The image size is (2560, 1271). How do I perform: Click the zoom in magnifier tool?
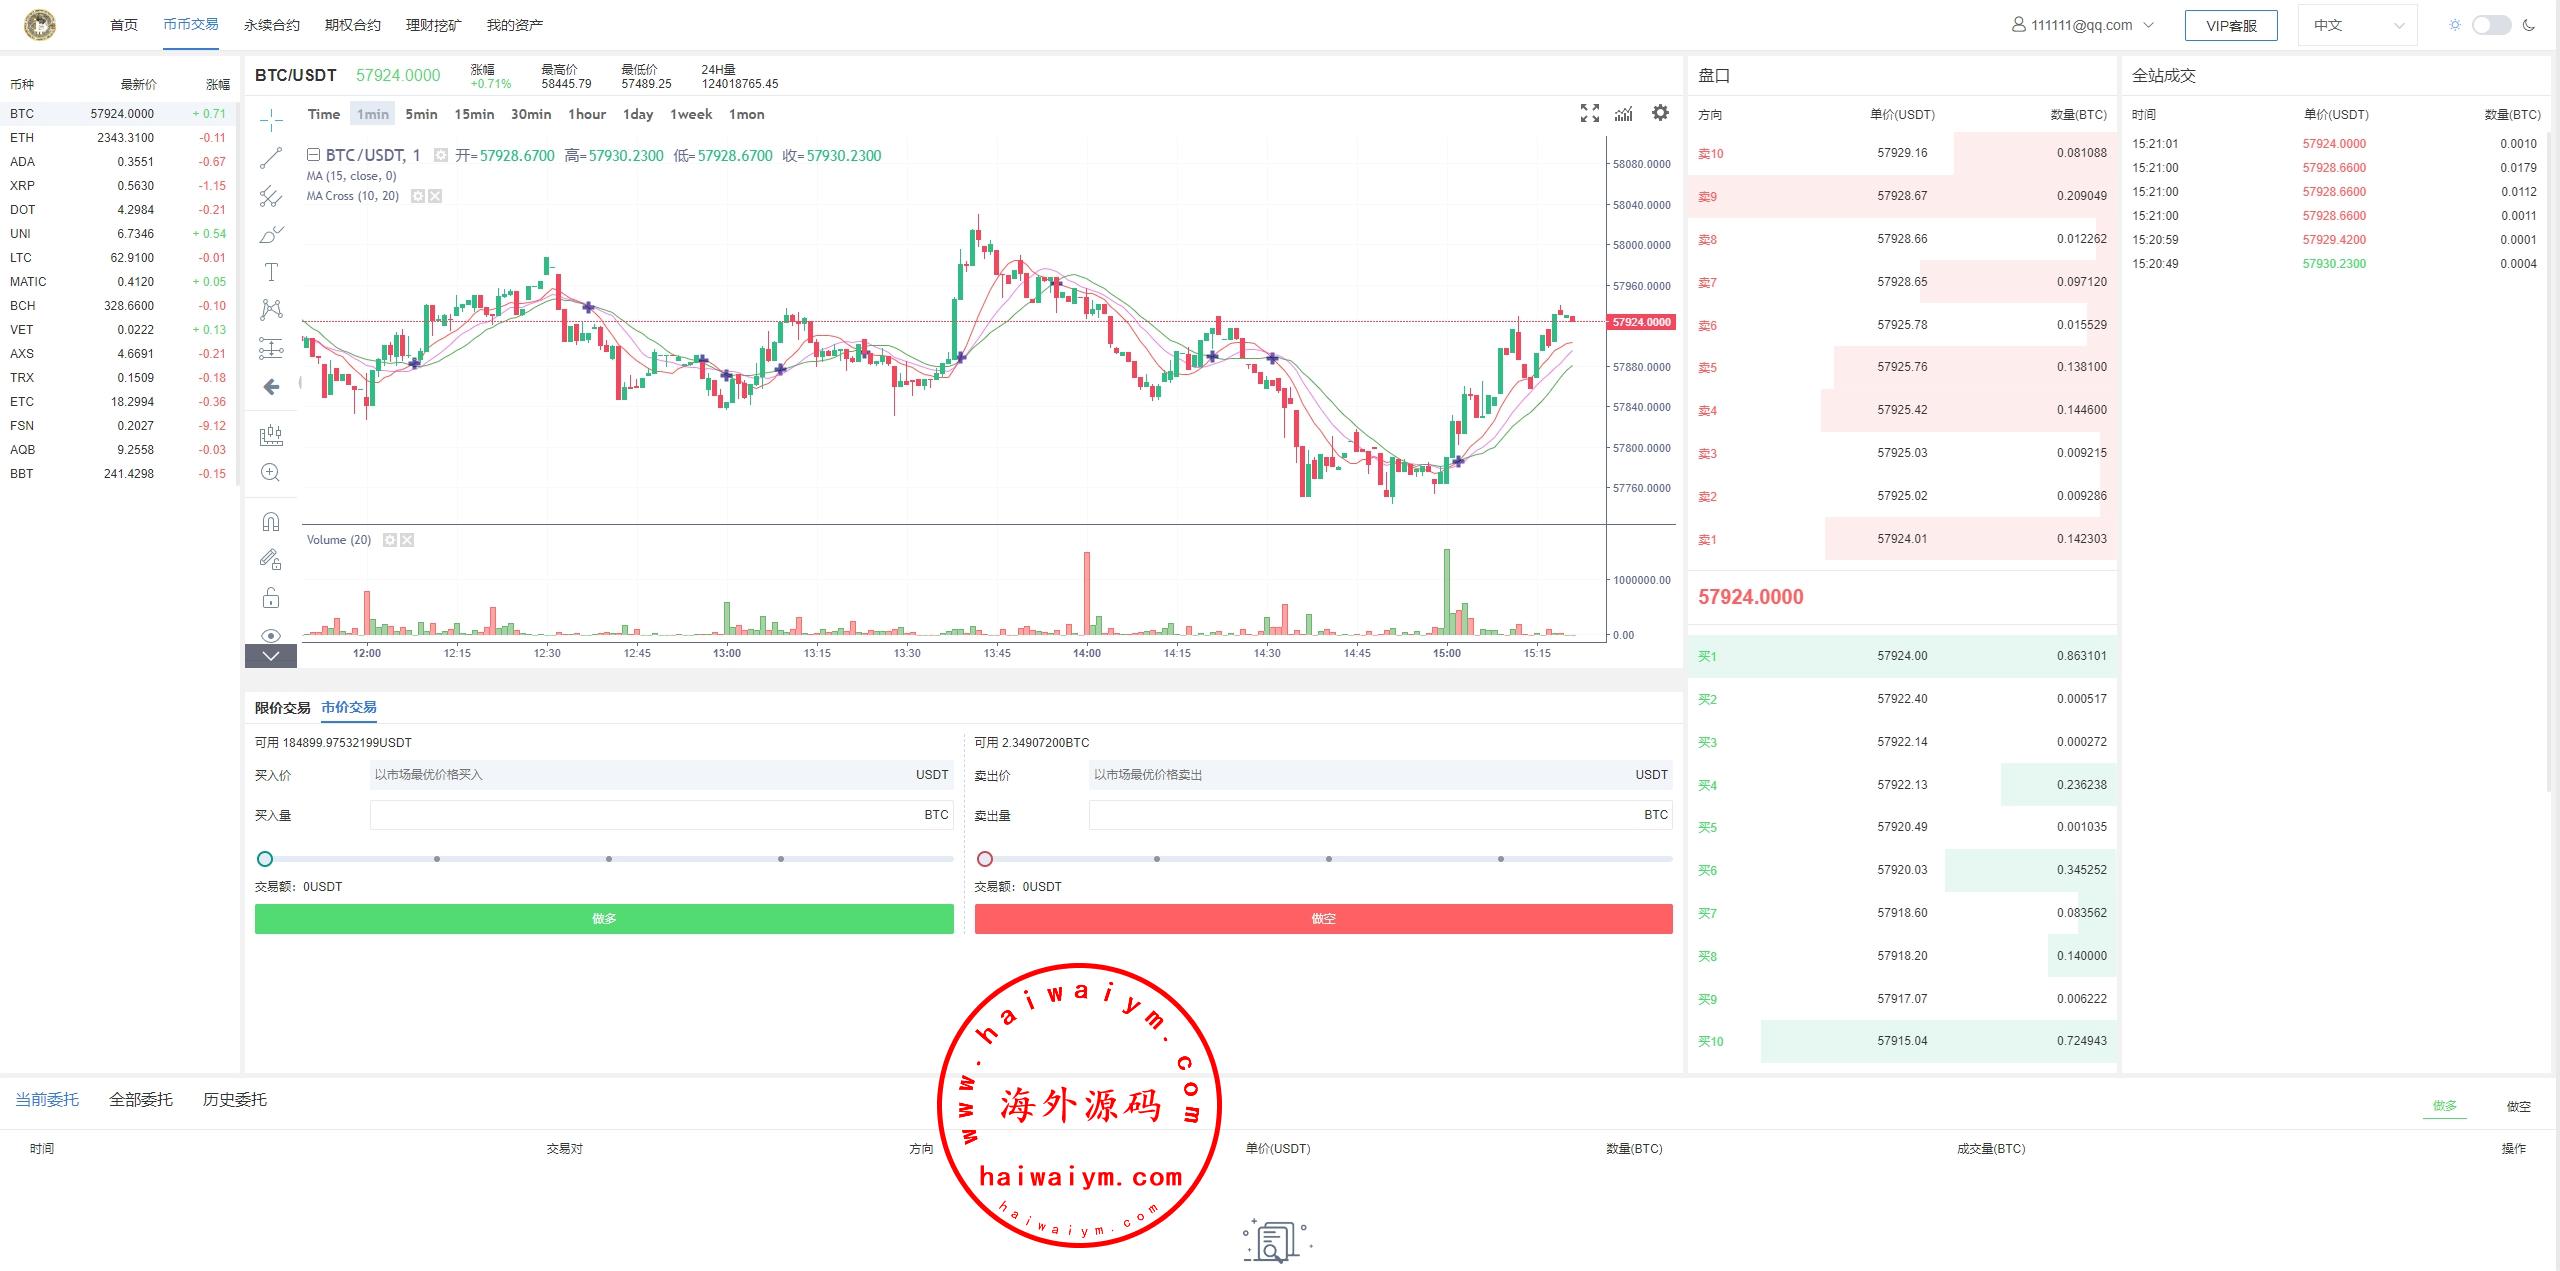(x=271, y=473)
